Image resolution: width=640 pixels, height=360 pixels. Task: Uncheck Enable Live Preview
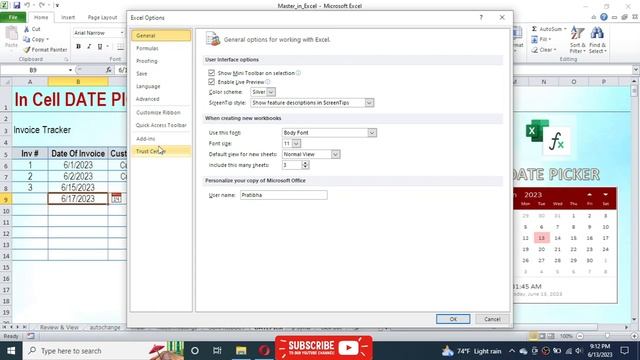click(x=211, y=82)
